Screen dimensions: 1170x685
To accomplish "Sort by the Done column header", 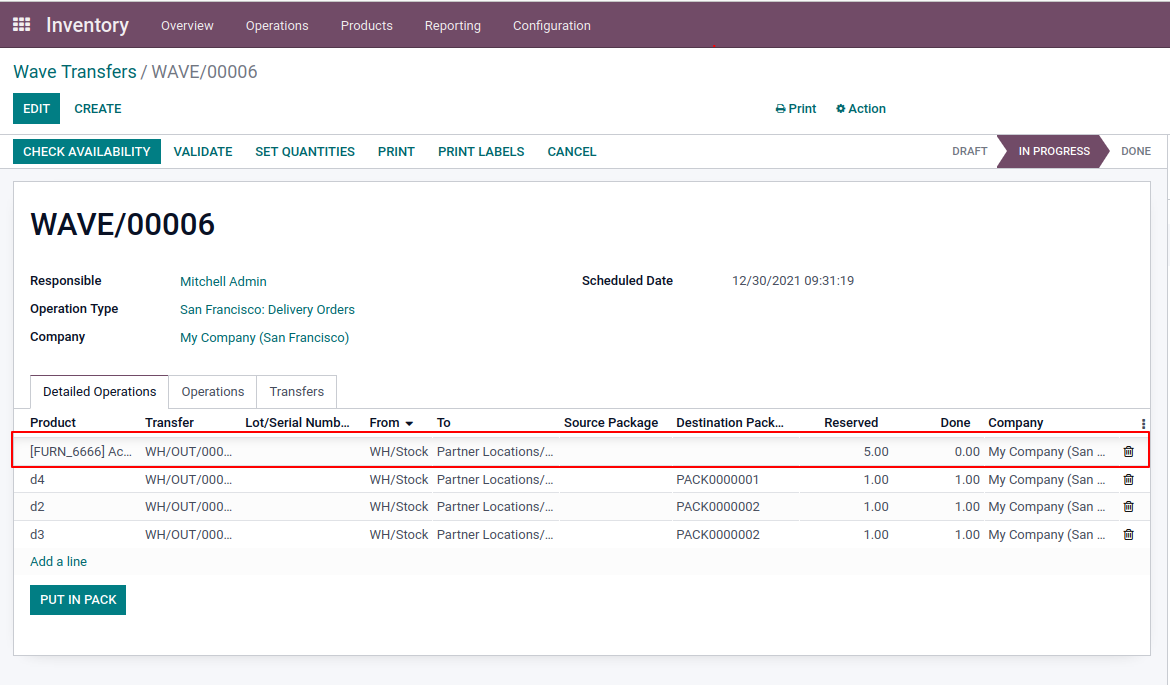I will [955, 423].
